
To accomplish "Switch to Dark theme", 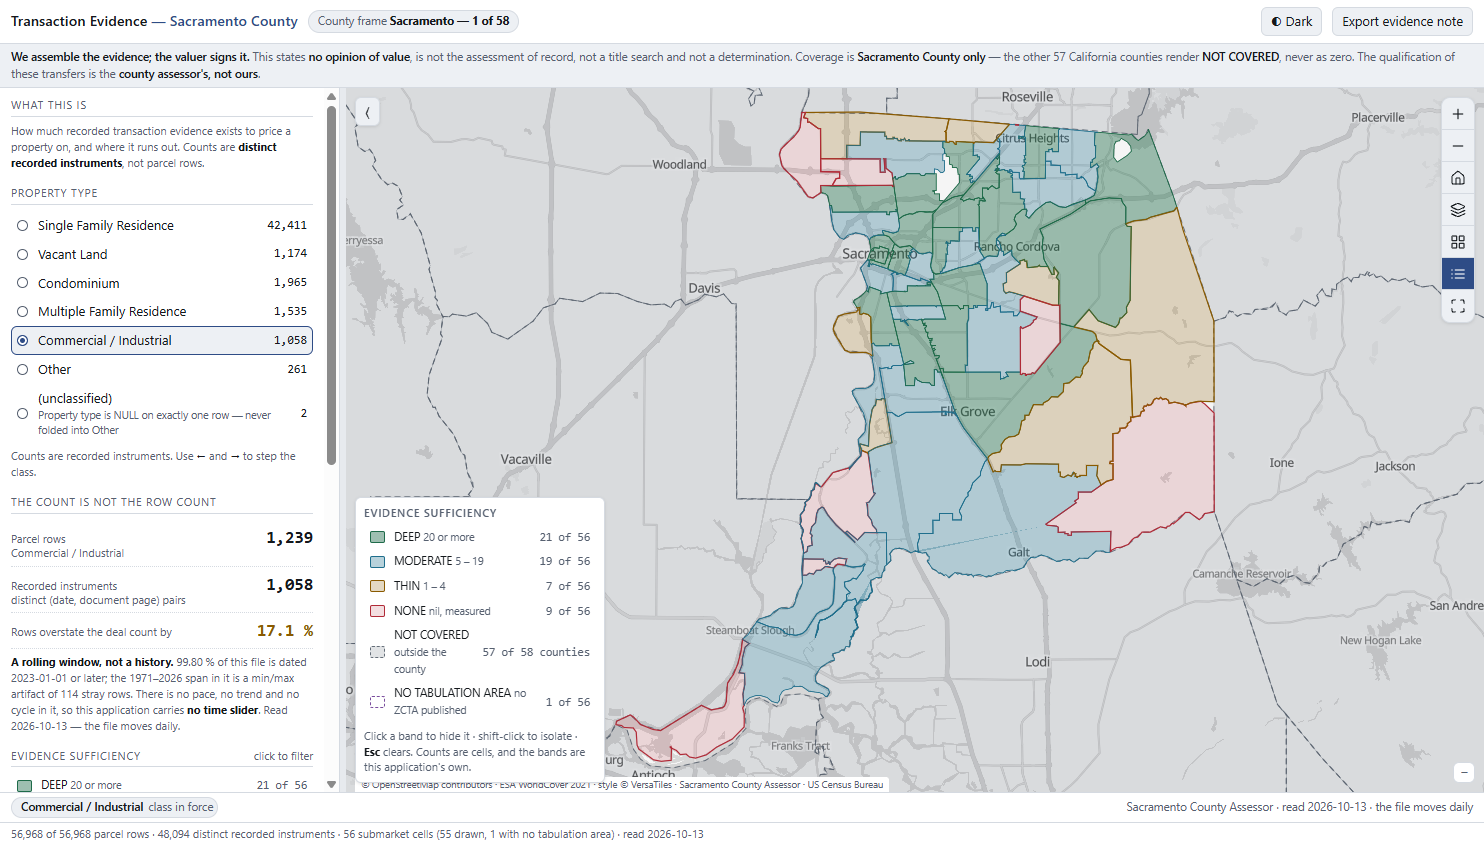I will [x=1292, y=21].
